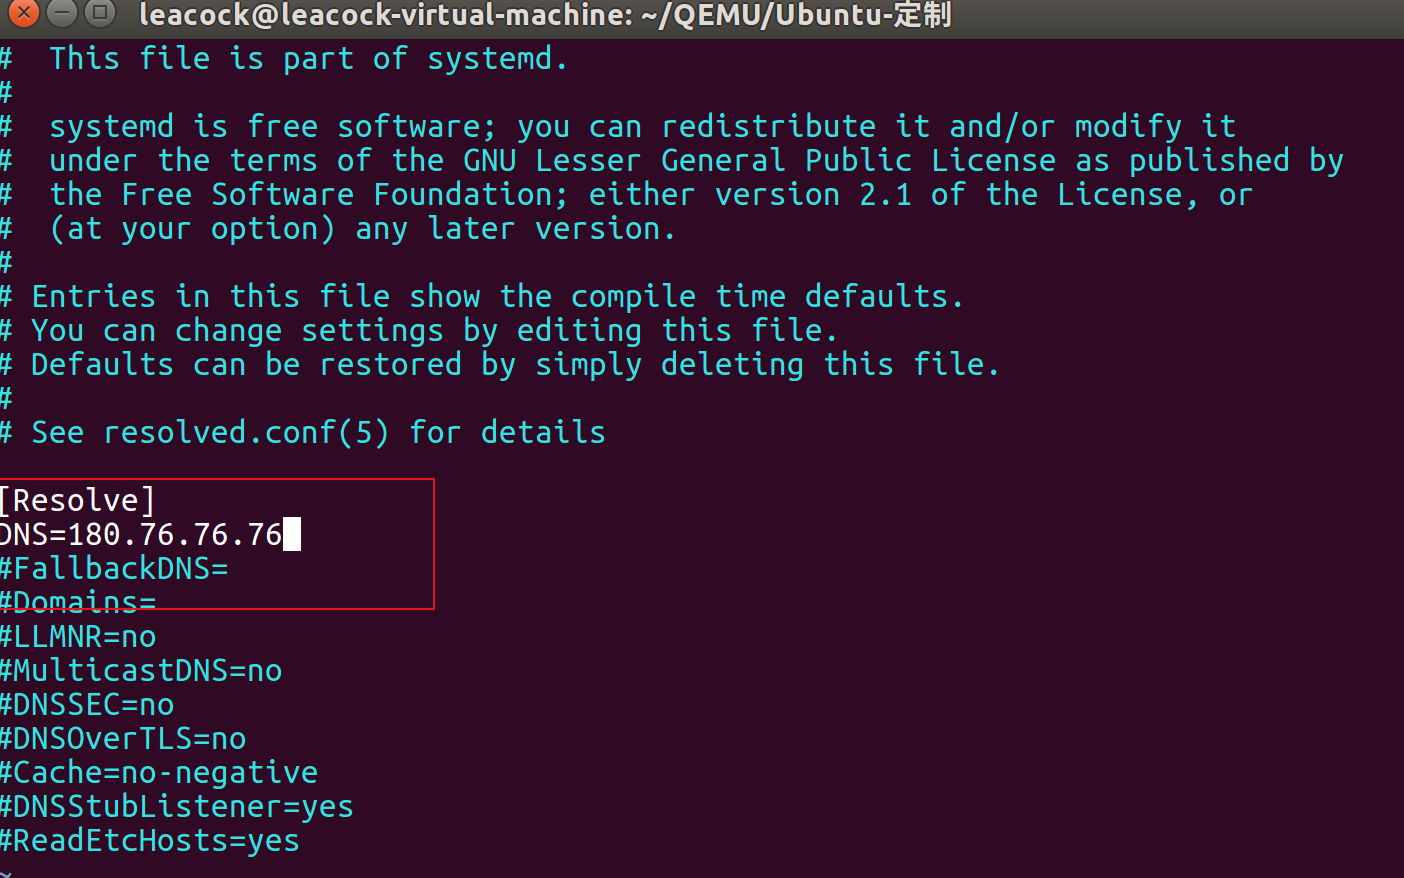Image resolution: width=1404 pixels, height=878 pixels.
Task: Click the blinking text cursor after 76
Action: click(x=292, y=534)
